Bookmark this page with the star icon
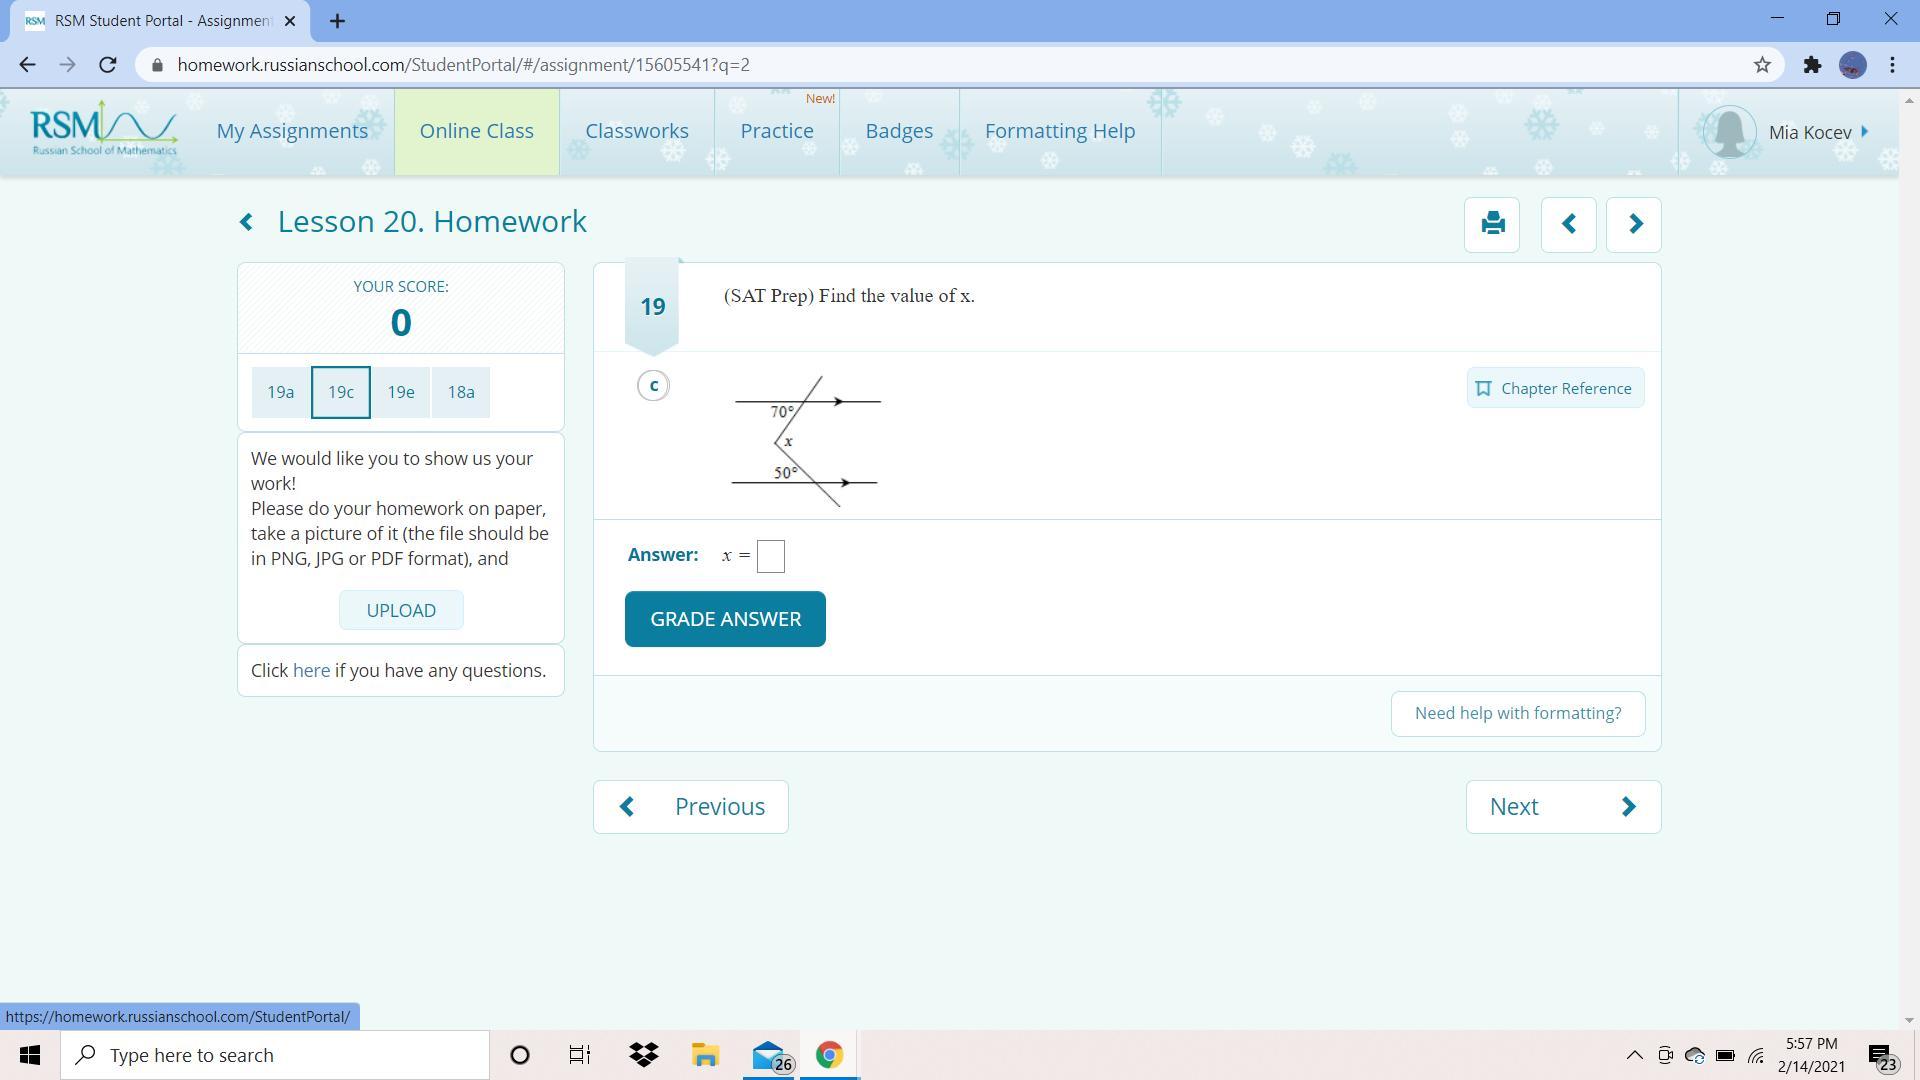 (x=1762, y=65)
